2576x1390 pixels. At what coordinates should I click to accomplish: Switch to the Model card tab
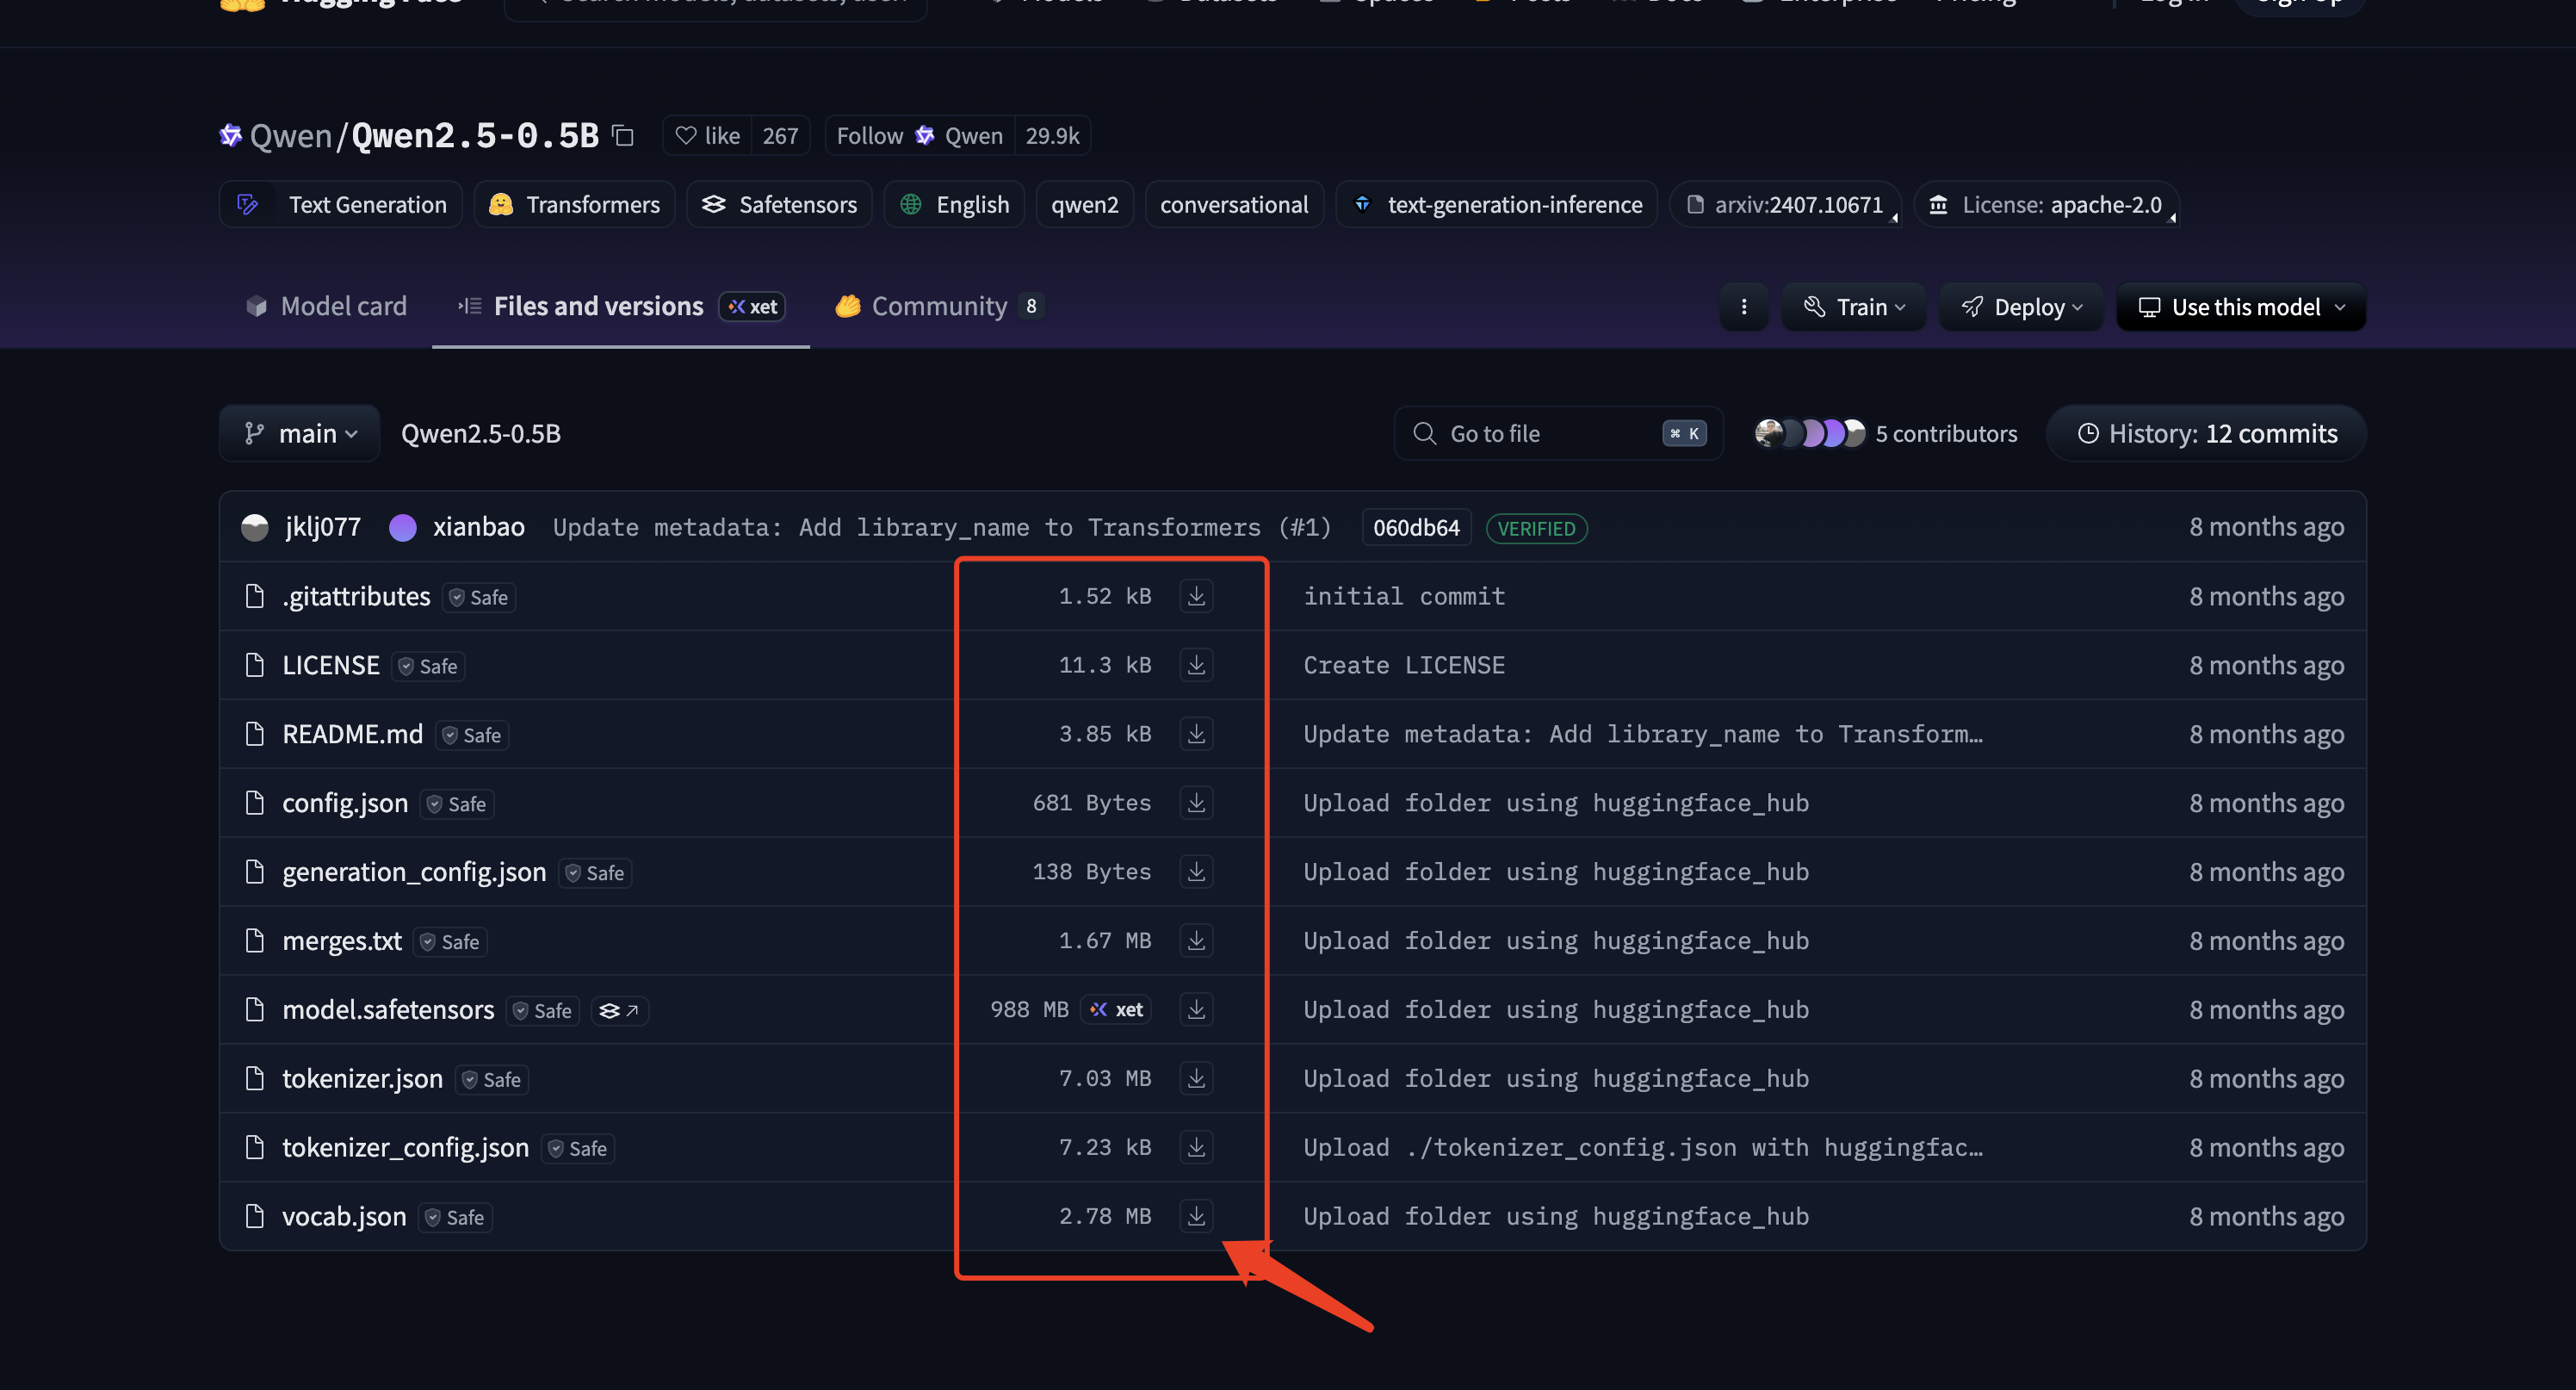coord(326,306)
